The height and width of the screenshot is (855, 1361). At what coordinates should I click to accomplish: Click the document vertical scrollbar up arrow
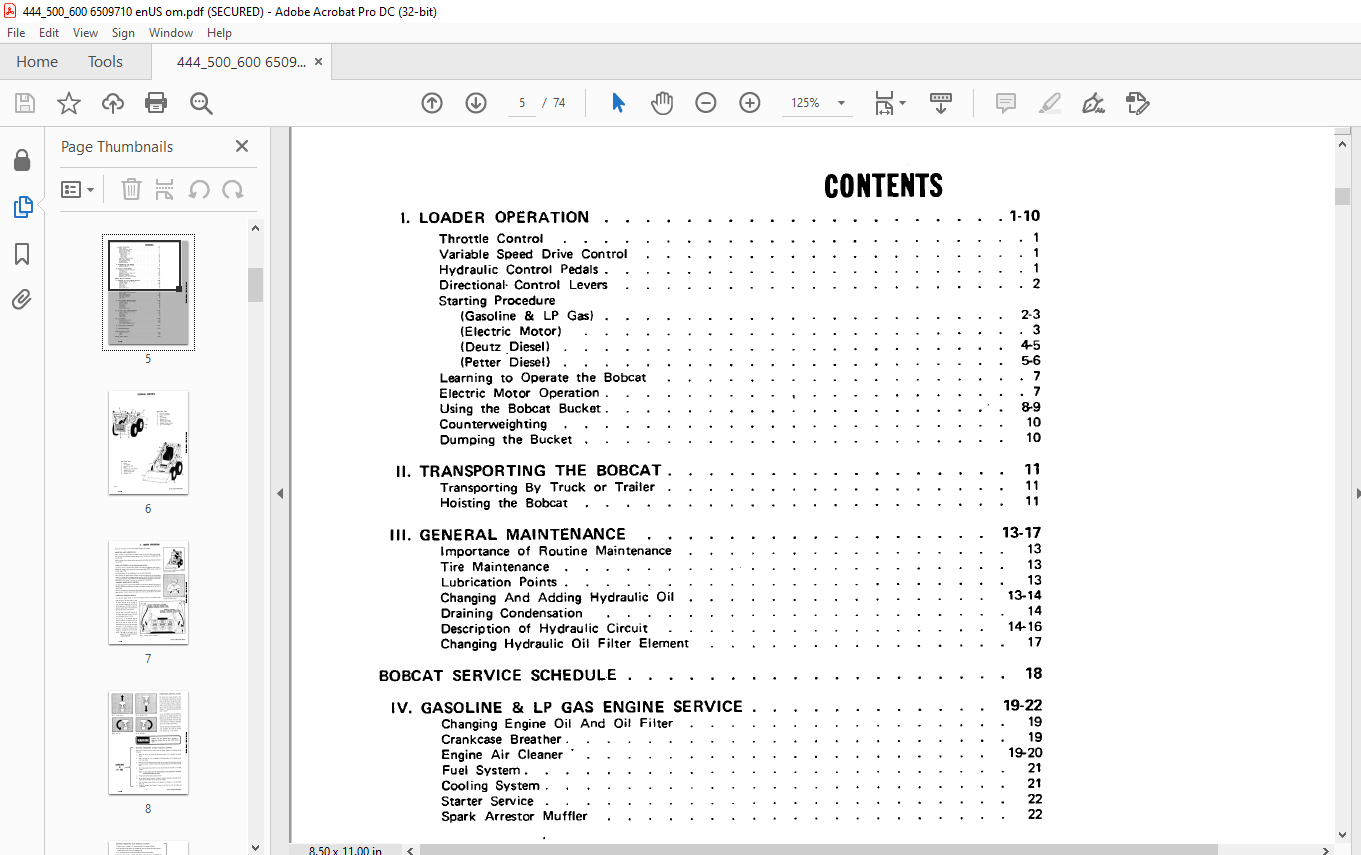pos(1343,143)
